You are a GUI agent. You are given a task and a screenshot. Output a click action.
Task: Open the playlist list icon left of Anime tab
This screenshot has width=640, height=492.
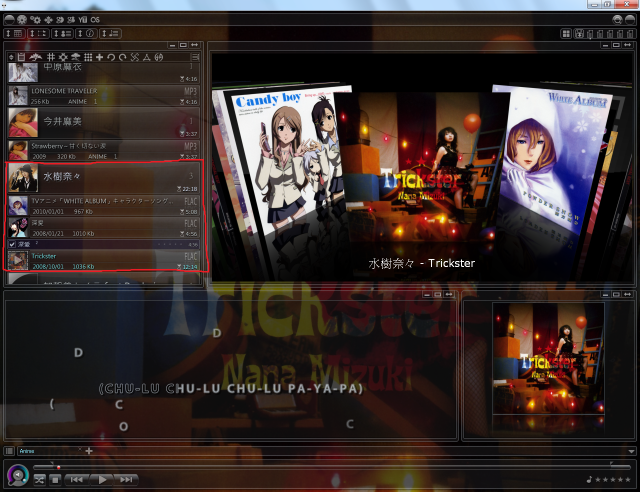pyautogui.click(x=9, y=451)
